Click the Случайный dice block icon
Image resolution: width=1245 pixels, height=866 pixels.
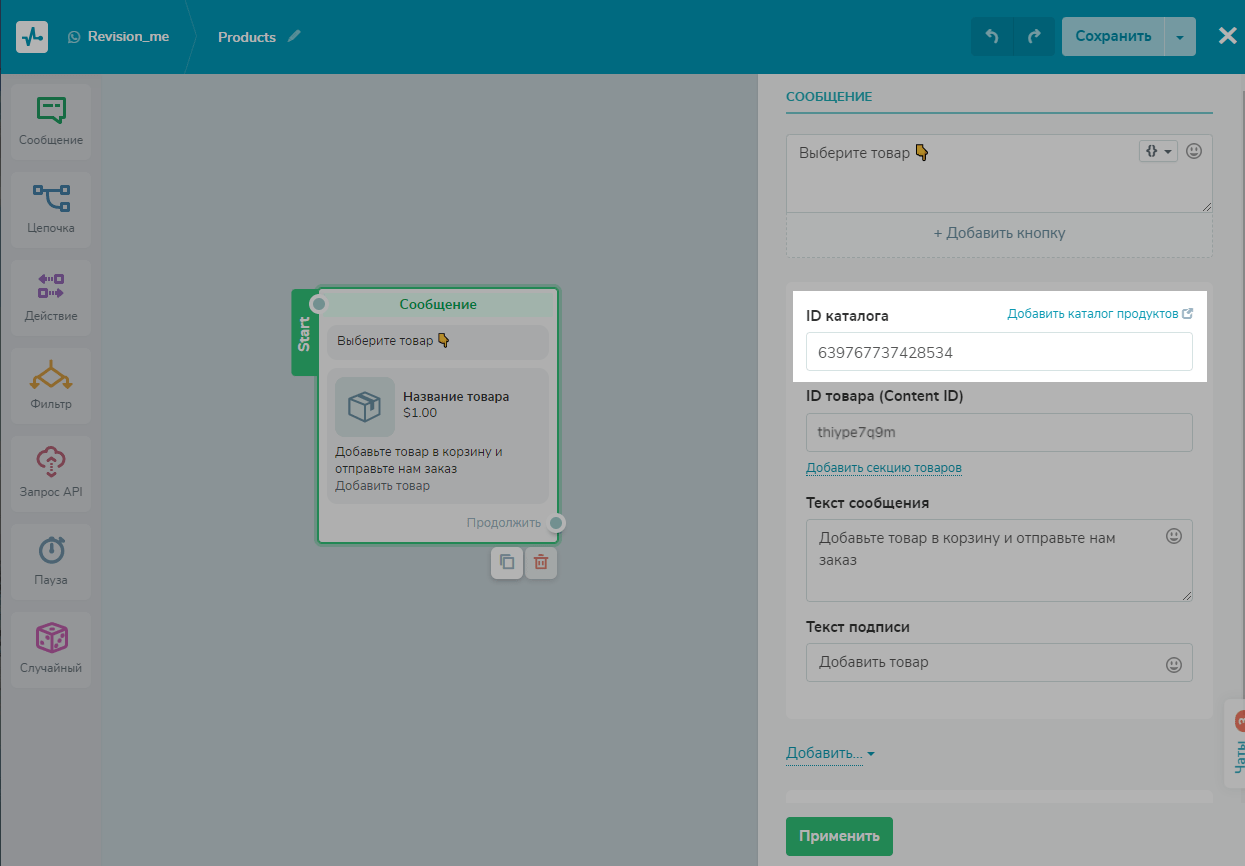(51, 649)
